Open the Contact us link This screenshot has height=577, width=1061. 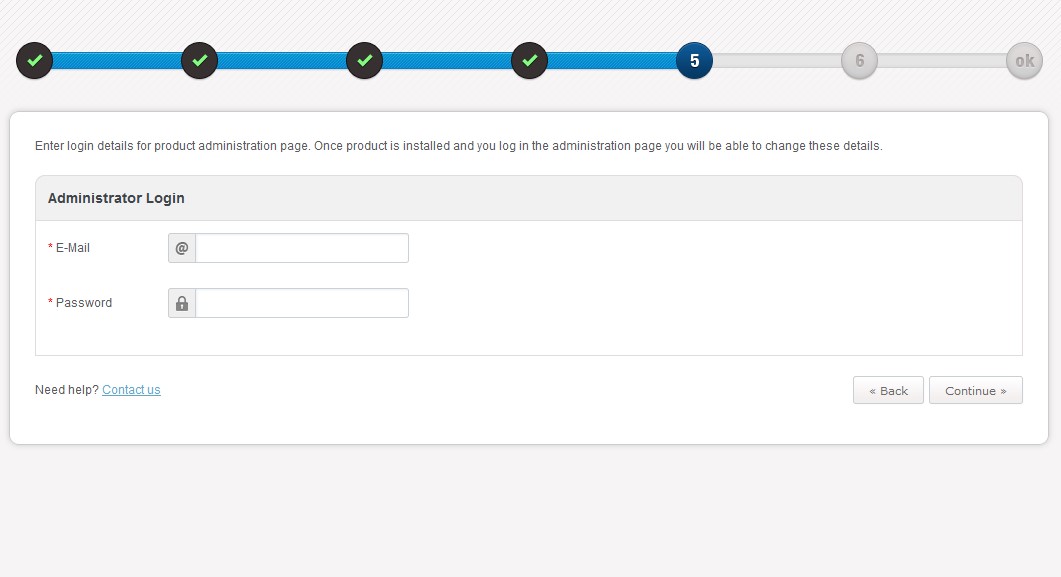(131, 390)
